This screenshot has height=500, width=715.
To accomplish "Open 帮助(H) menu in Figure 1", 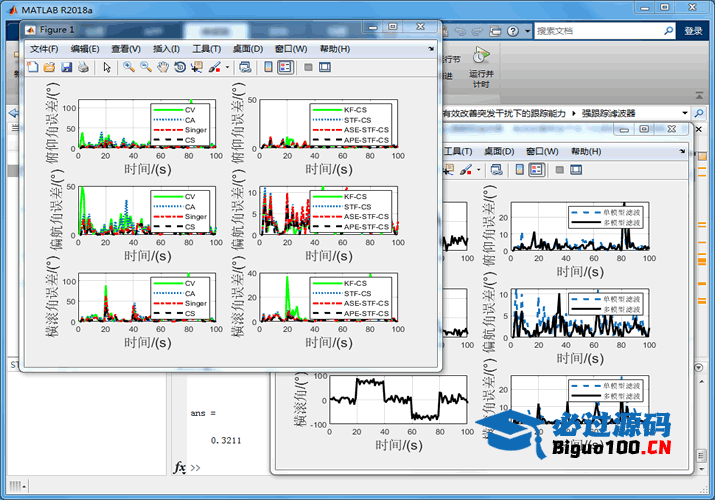I will [335, 49].
